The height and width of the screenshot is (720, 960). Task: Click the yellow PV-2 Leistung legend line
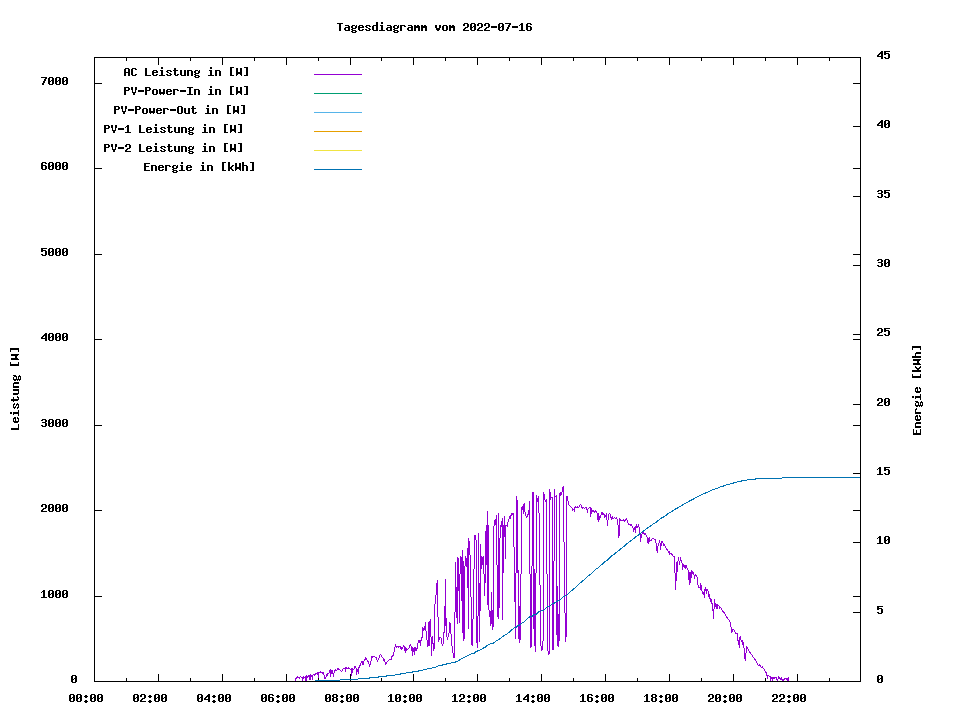coord(337,150)
